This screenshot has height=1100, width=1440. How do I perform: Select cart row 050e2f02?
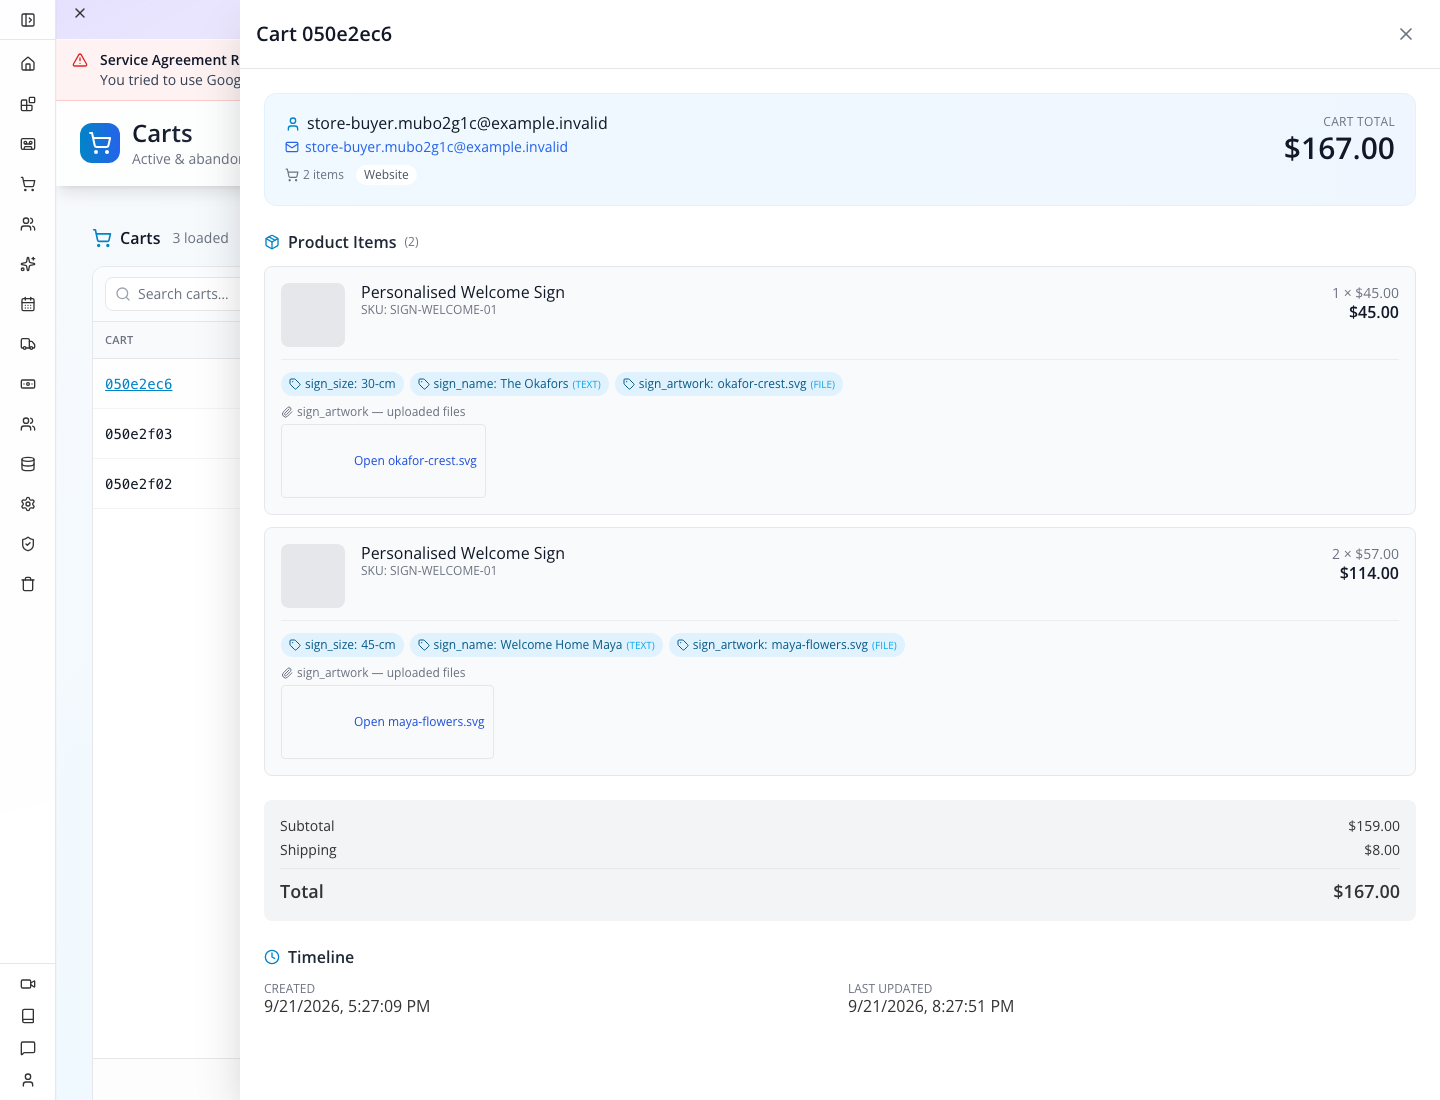[139, 484]
